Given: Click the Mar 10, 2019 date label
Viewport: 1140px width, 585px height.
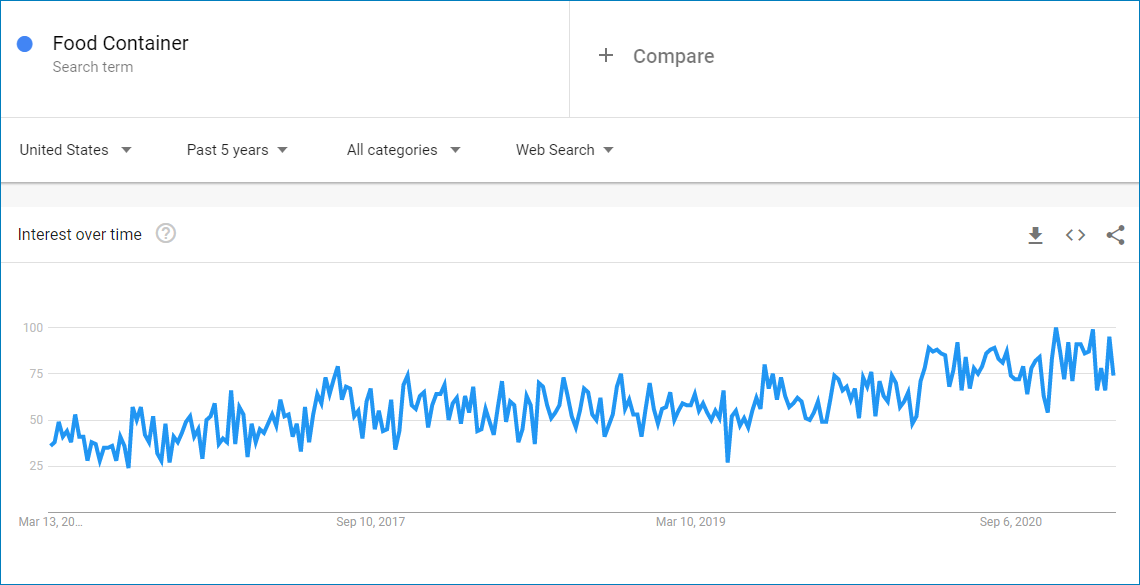Looking at the screenshot, I should [x=690, y=521].
